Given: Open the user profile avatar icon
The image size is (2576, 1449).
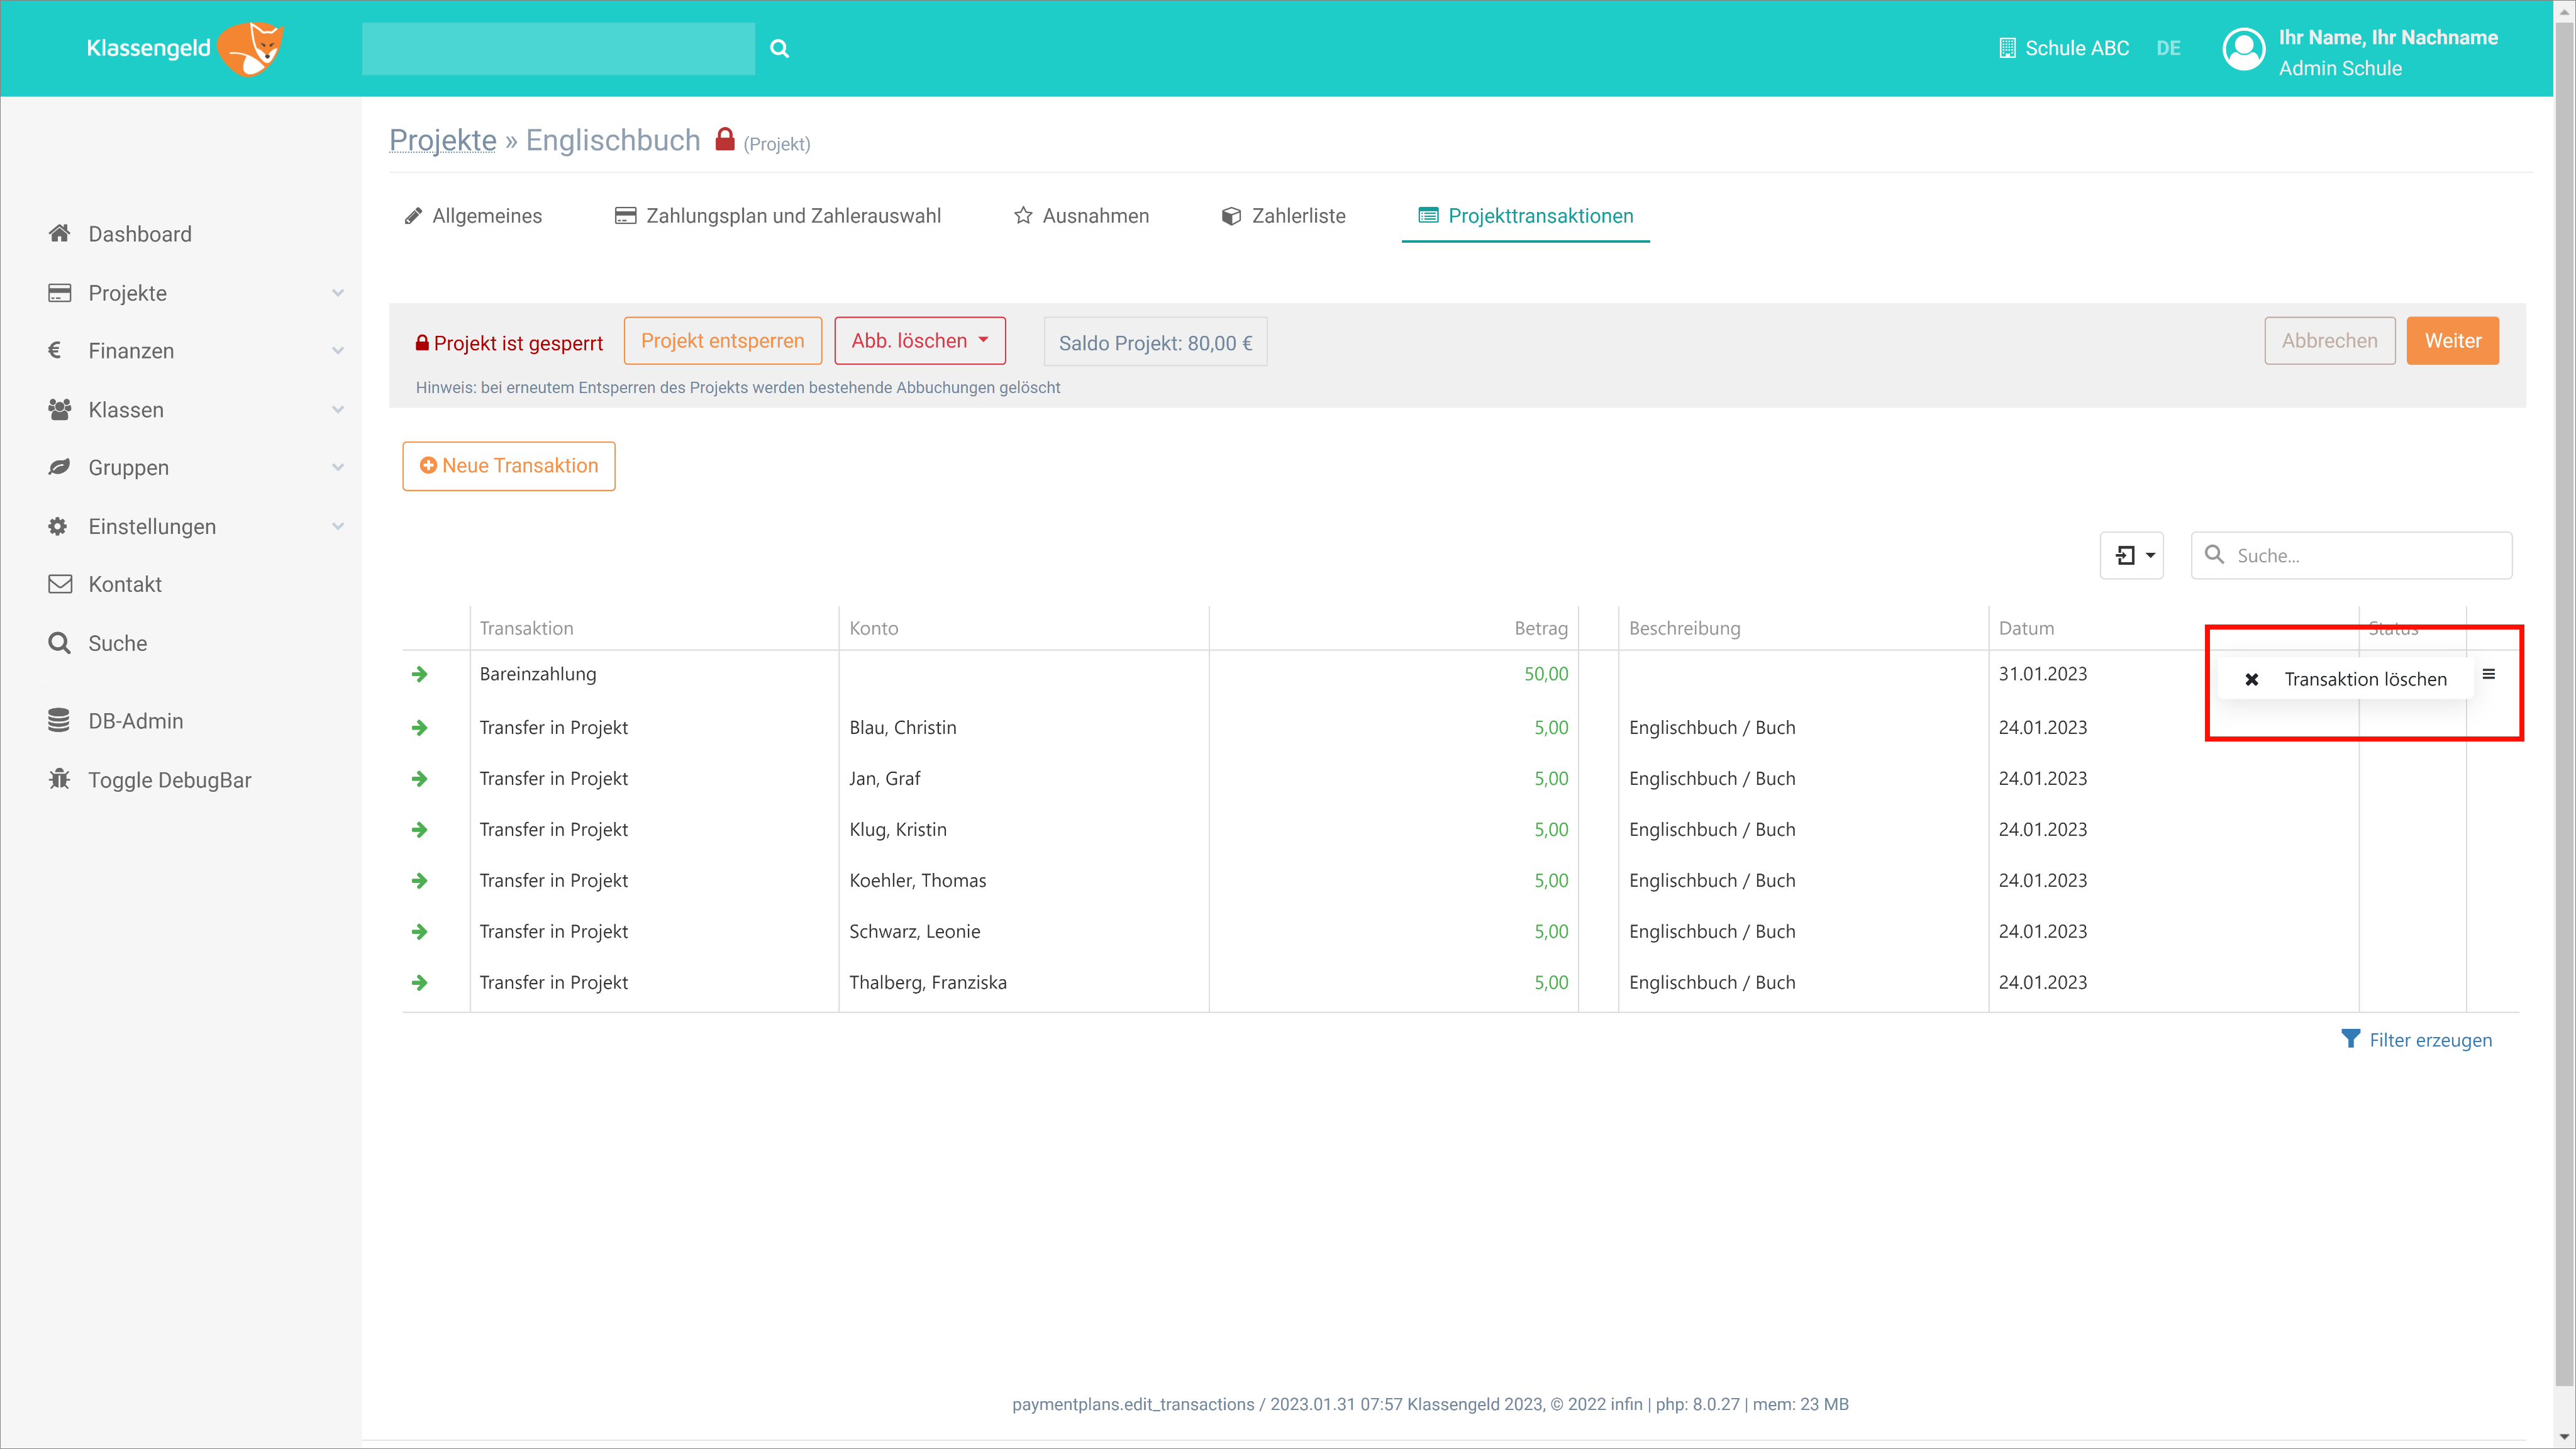Looking at the screenshot, I should click(x=2243, y=49).
